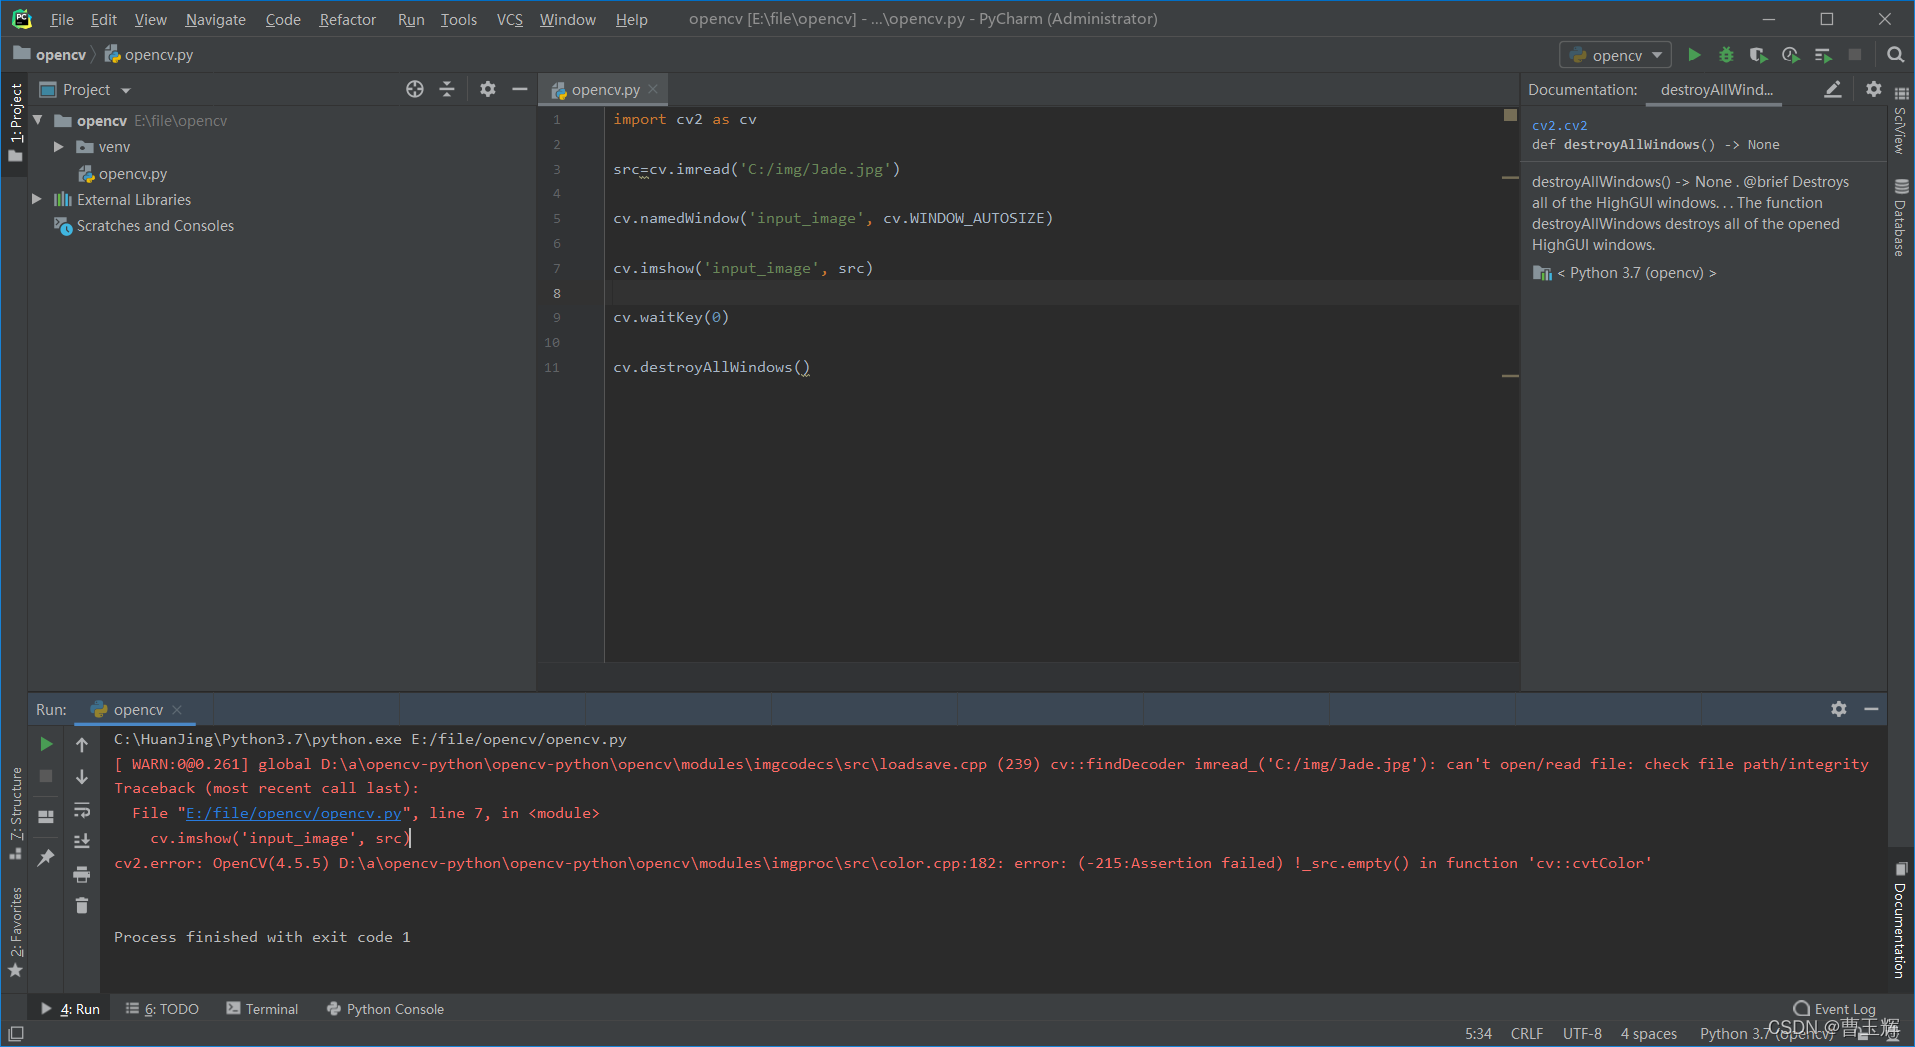
Task: Click opencv breadcrumb in navigation bar
Action: pyautogui.click(x=51, y=55)
